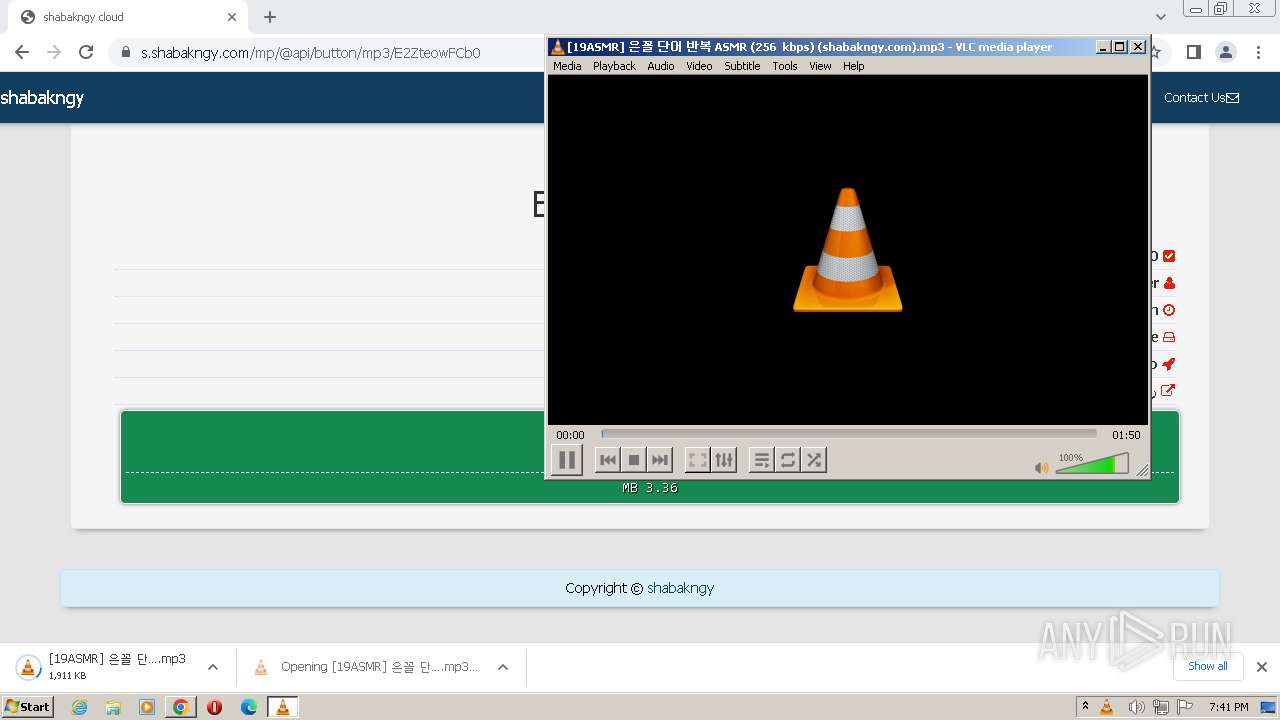Open Chrome profile avatar button
This screenshot has height=720, width=1280.
click(x=1225, y=52)
